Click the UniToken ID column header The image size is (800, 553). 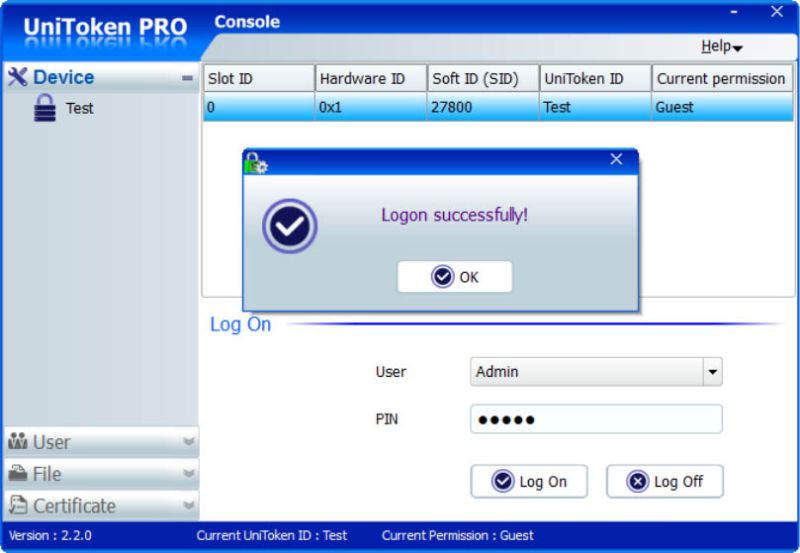click(595, 78)
